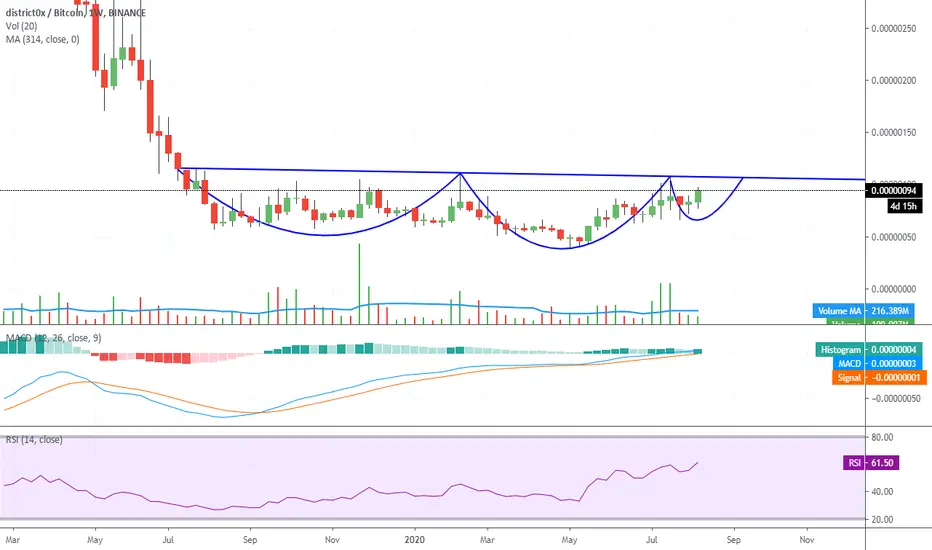Click the 0.00000200 price axis tick
Screen dimensions: 932x550
pyautogui.click(x=894, y=80)
